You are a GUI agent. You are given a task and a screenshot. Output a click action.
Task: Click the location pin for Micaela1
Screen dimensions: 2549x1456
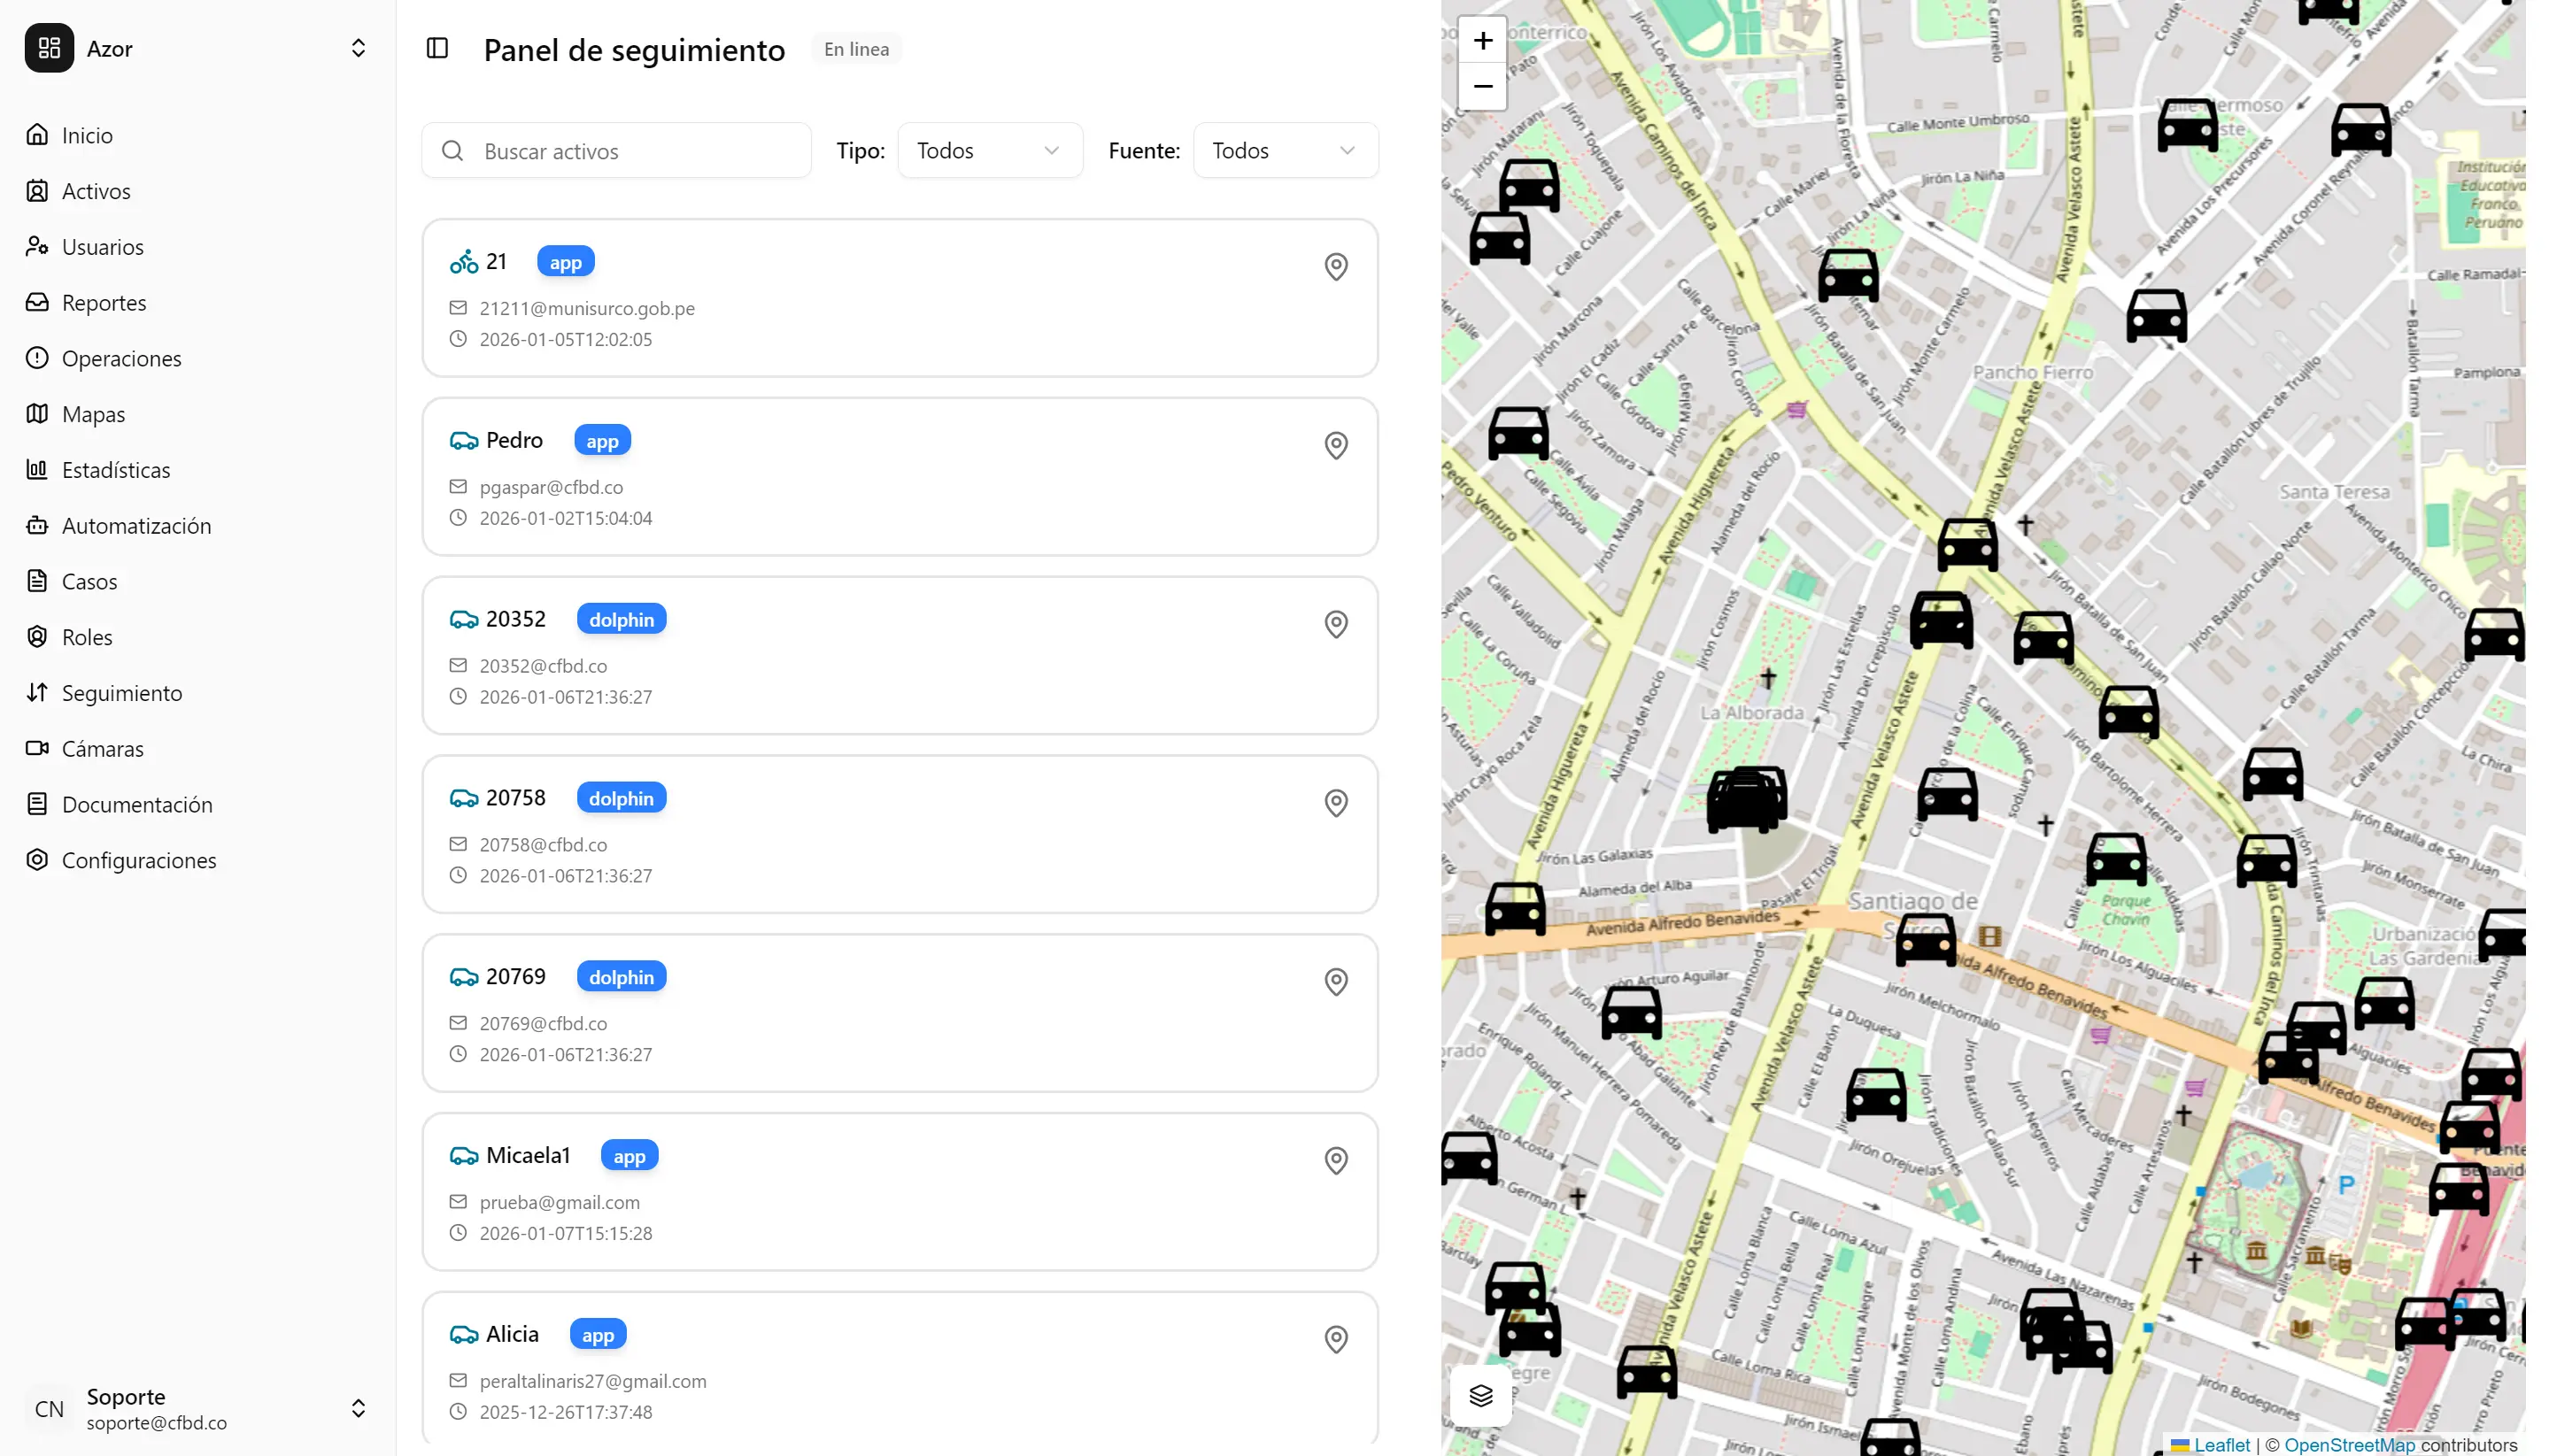pyautogui.click(x=1335, y=1160)
